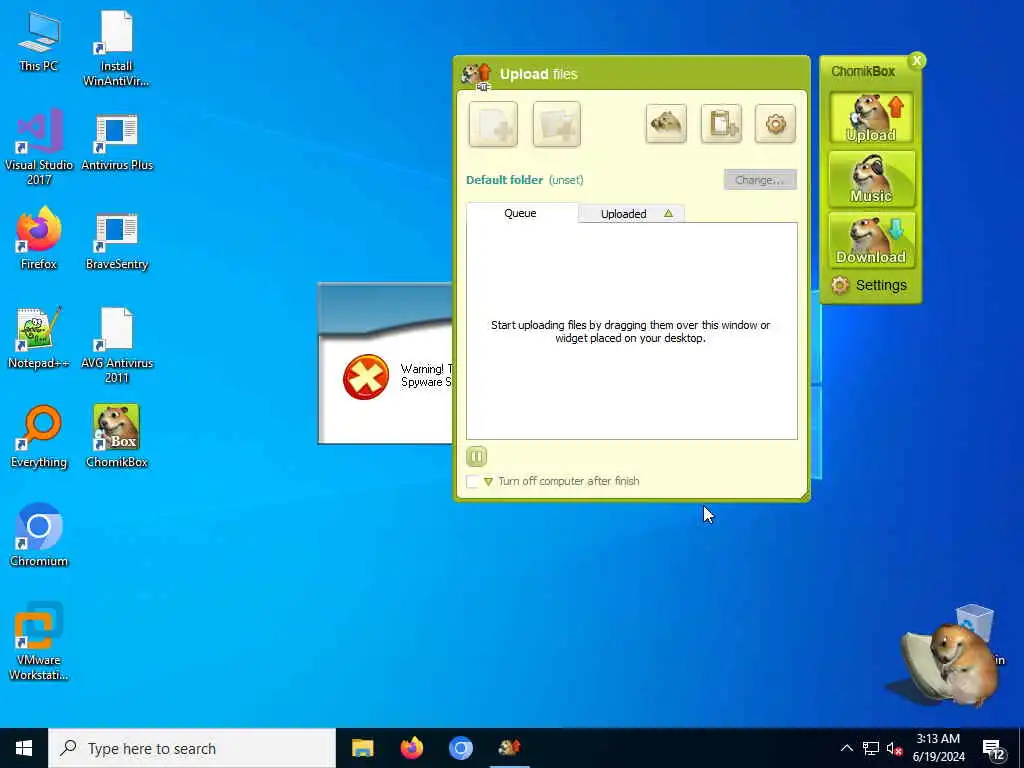The height and width of the screenshot is (768, 1024).
Task: Click the green triangle on Uploaded tab
Action: point(668,214)
